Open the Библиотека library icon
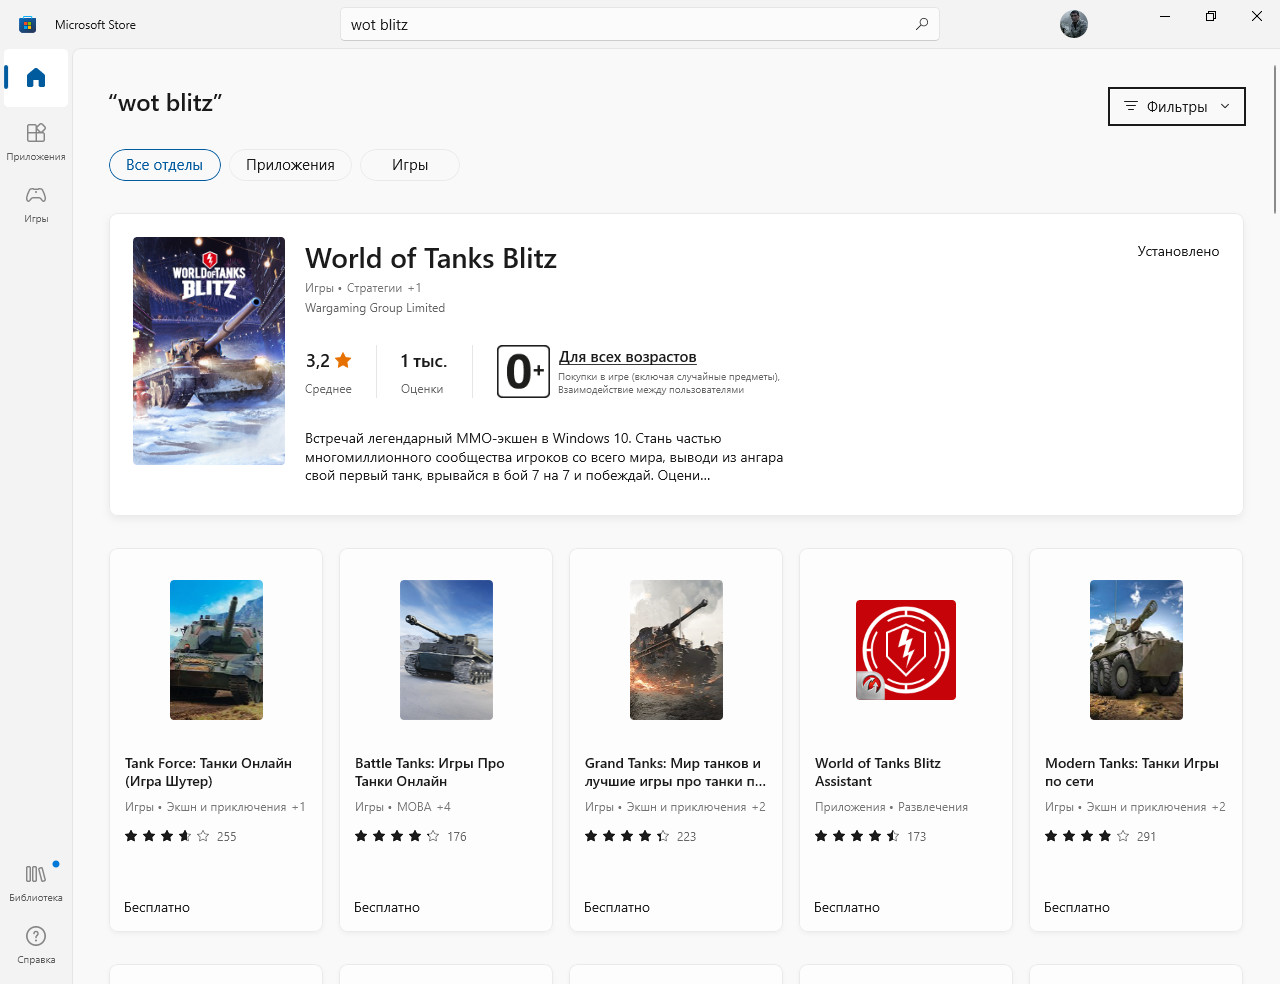This screenshot has height=984, width=1280. (36, 883)
